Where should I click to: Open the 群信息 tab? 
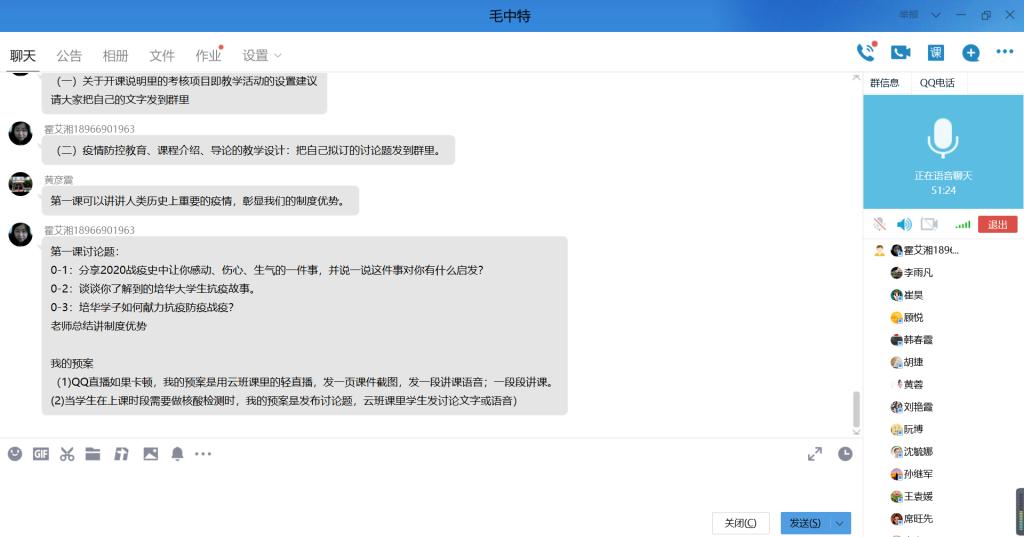pos(885,83)
